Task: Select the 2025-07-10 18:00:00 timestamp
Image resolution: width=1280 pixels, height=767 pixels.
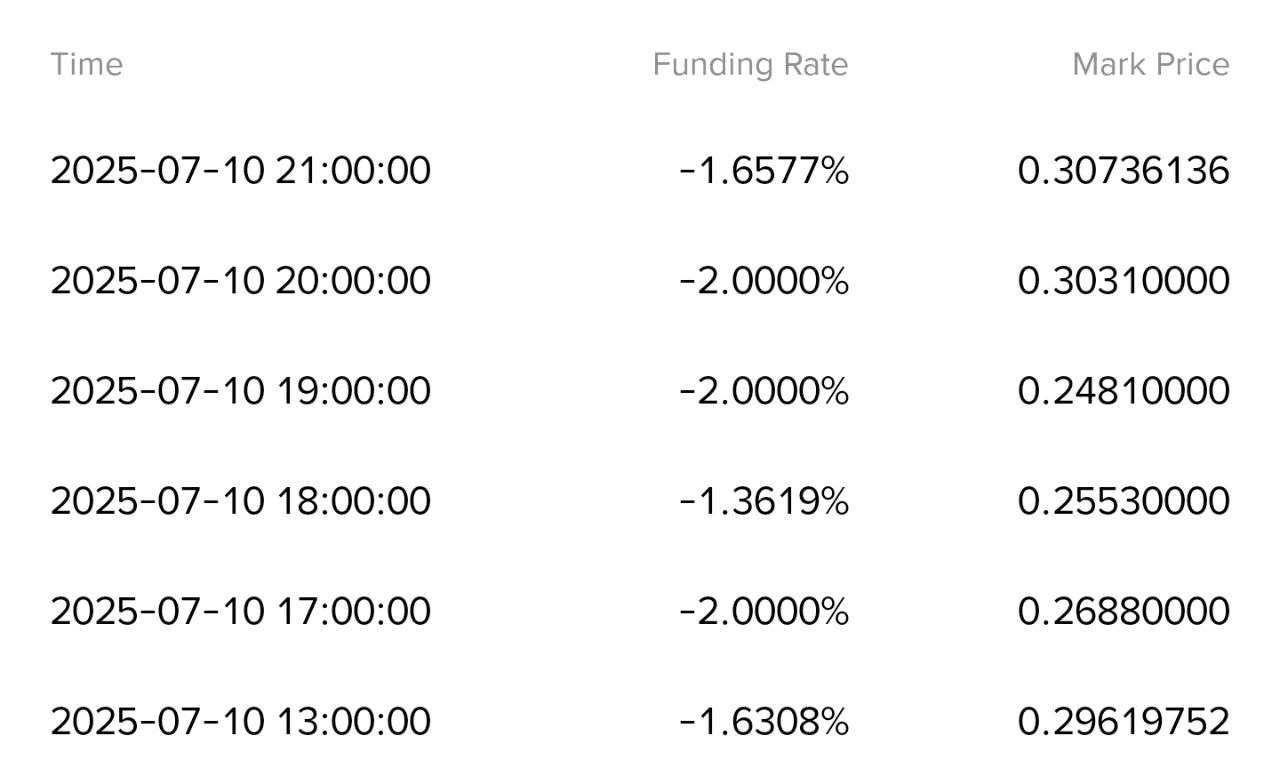Action: 241,500
